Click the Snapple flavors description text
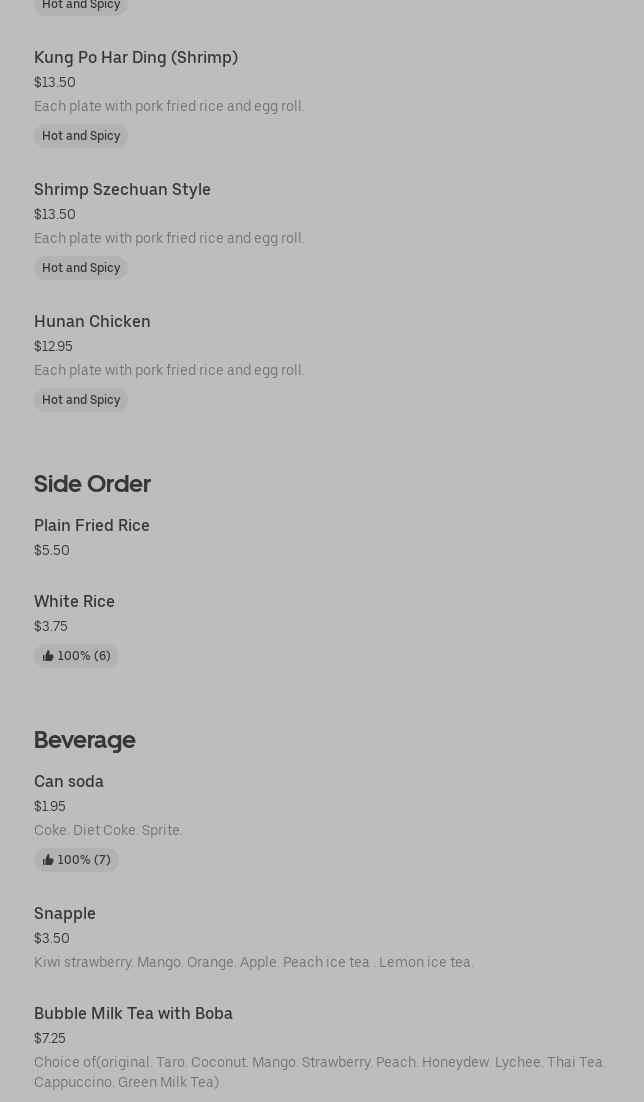Viewport: 644px width, 1102px height. point(254,962)
